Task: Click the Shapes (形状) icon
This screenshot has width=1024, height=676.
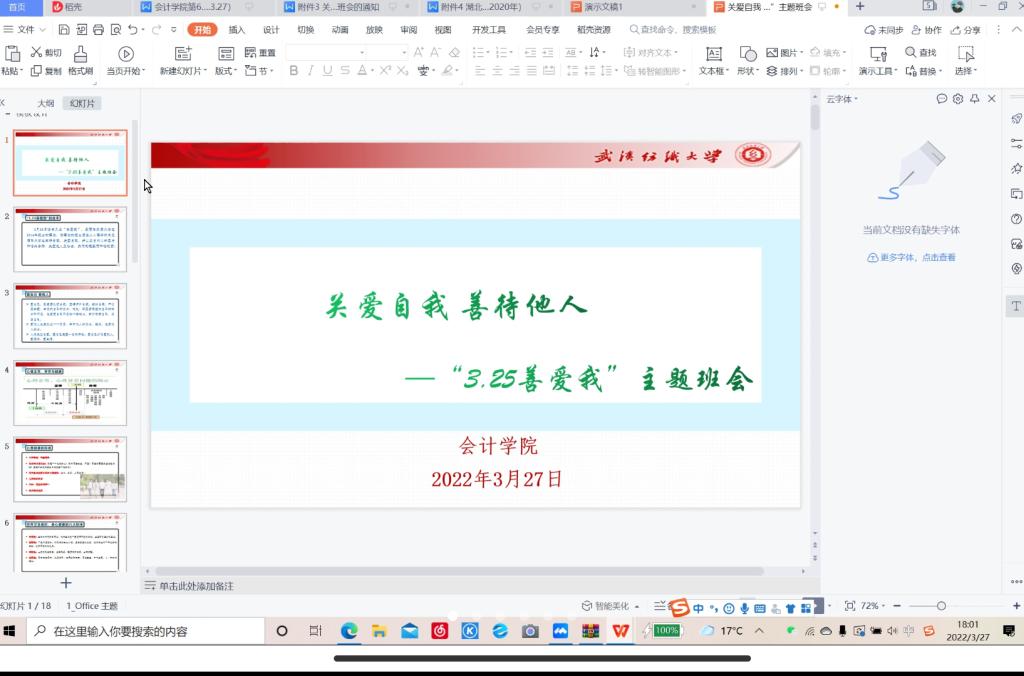Action: coord(748,54)
